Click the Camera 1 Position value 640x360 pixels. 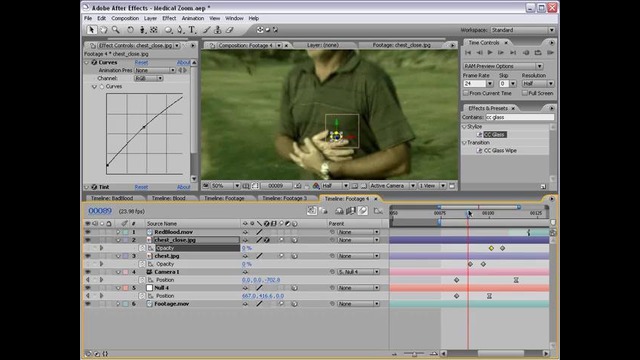tap(261, 280)
